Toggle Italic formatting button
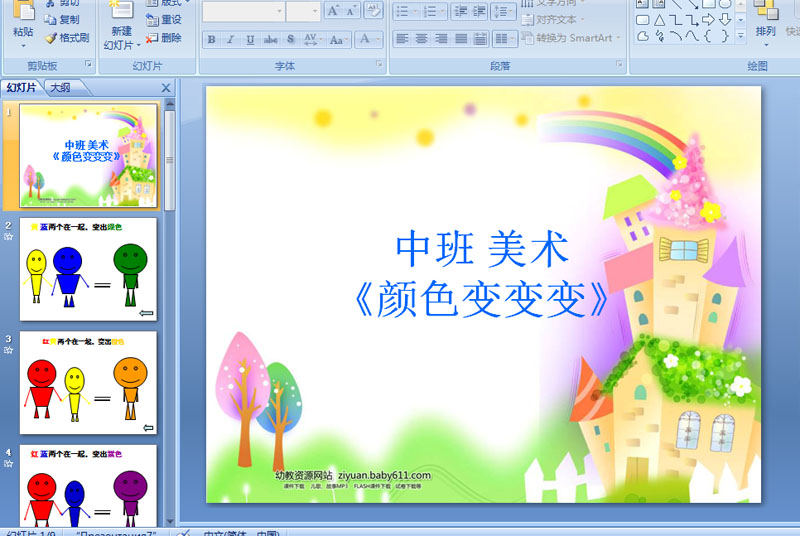This screenshot has height=536, width=800. coord(231,39)
